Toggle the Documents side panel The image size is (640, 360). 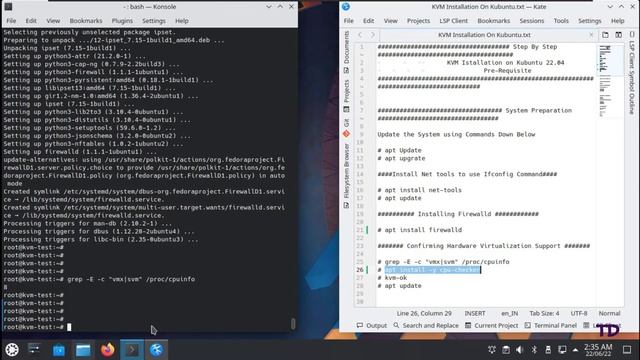347,52
